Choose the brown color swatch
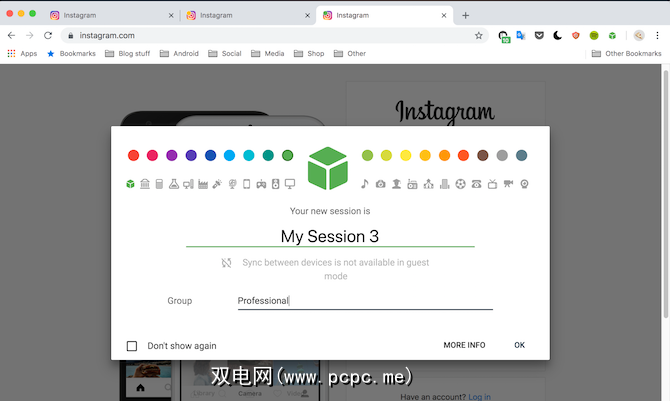Image resolution: width=670 pixels, height=401 pixels. (483, 155)
